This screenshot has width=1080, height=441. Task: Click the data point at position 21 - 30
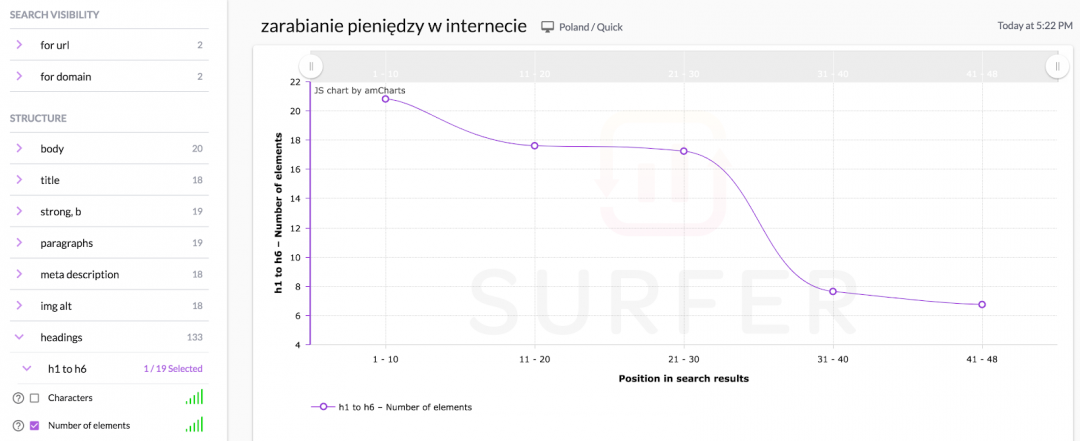(x=684, y=151)
